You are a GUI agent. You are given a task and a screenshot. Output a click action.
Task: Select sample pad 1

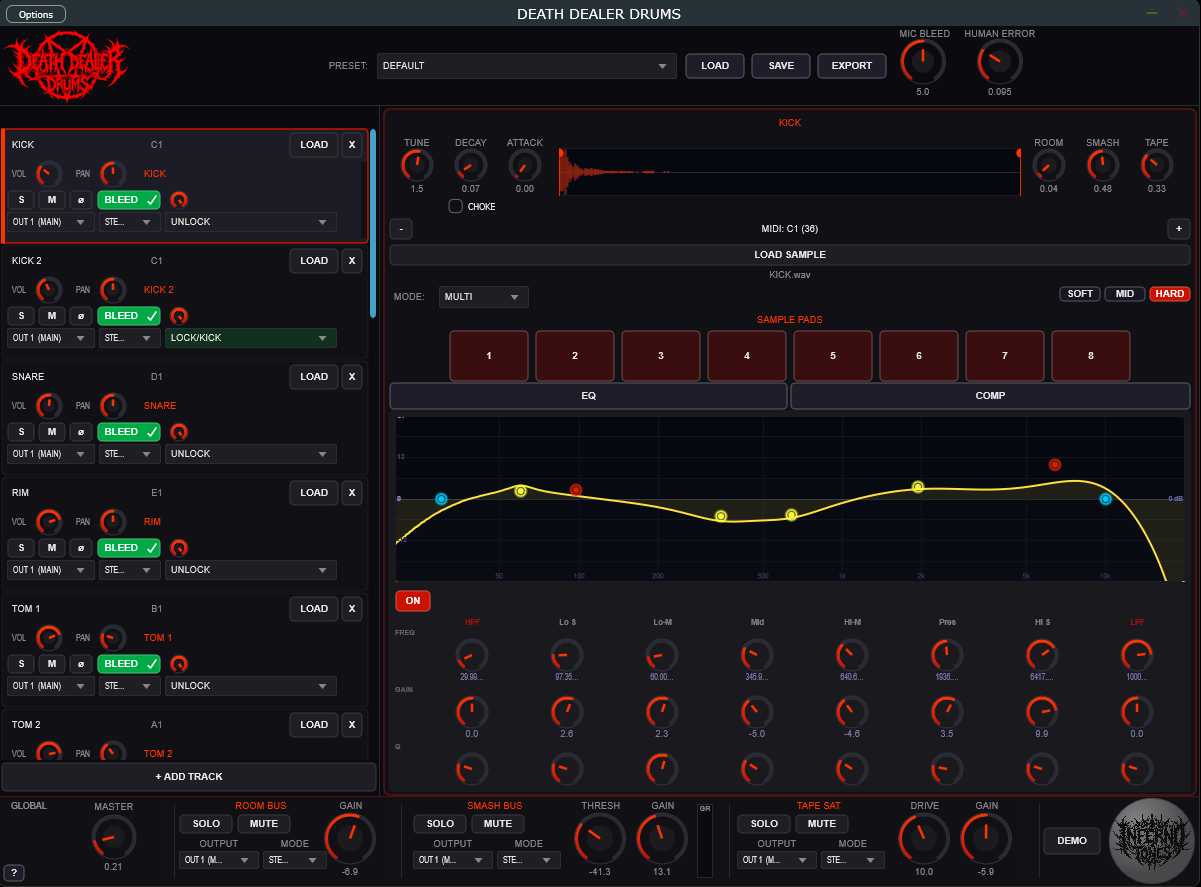(x=489, y=356)
